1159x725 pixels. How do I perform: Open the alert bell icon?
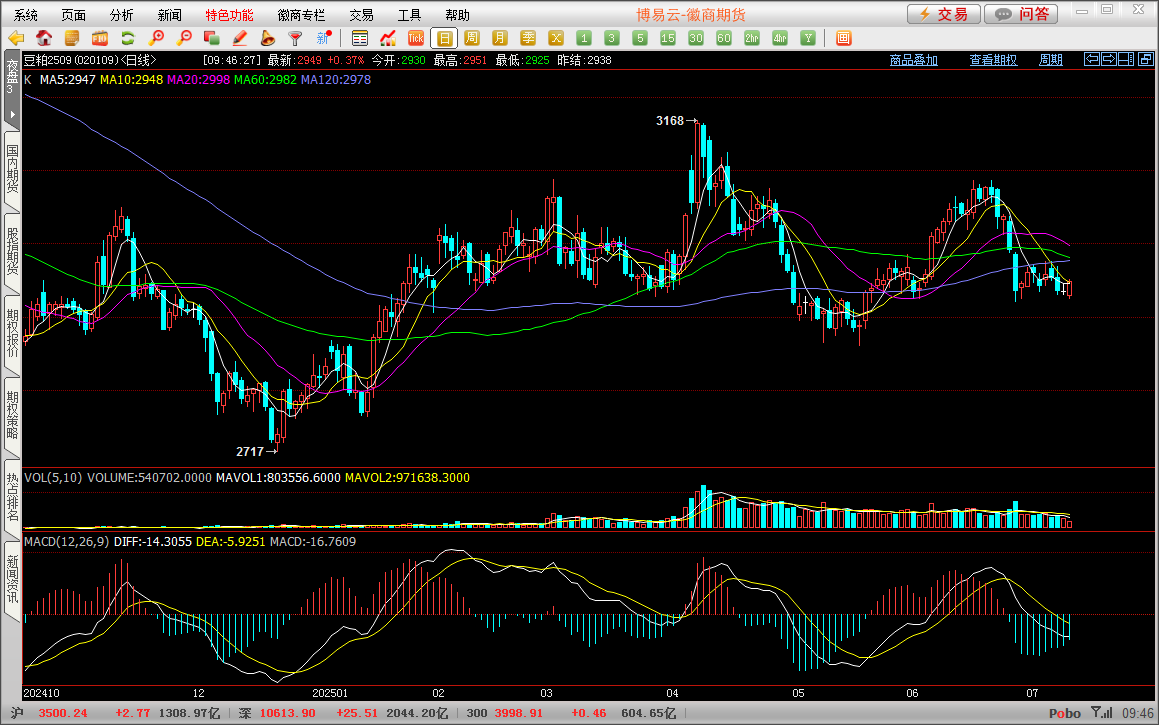coord(268,38)
